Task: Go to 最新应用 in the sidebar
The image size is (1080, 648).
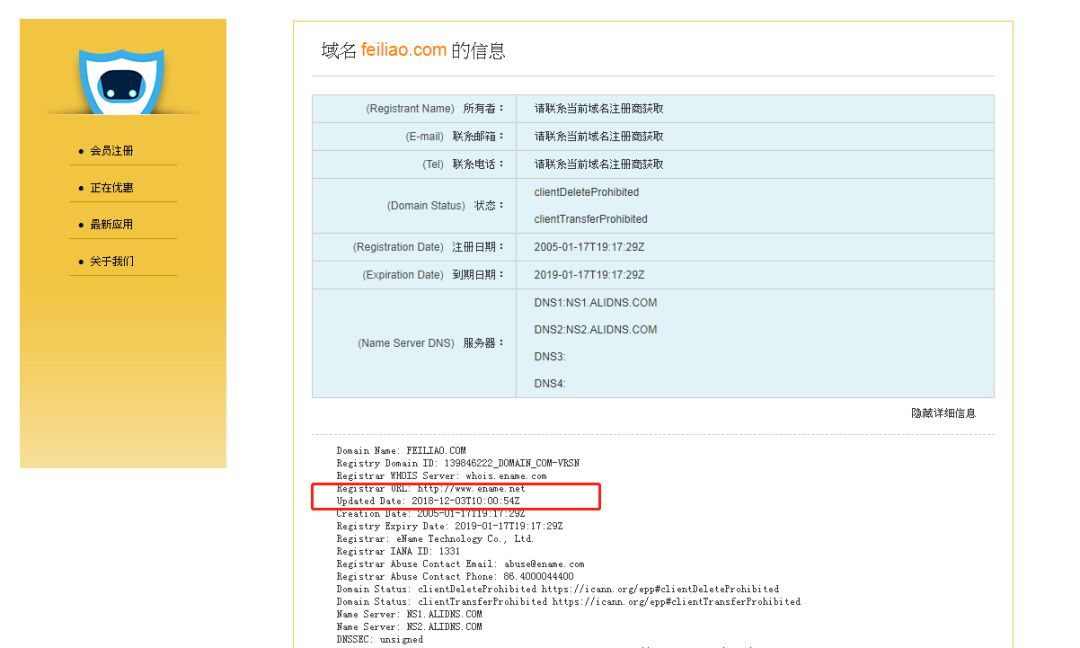Action: tap(111, 225)
